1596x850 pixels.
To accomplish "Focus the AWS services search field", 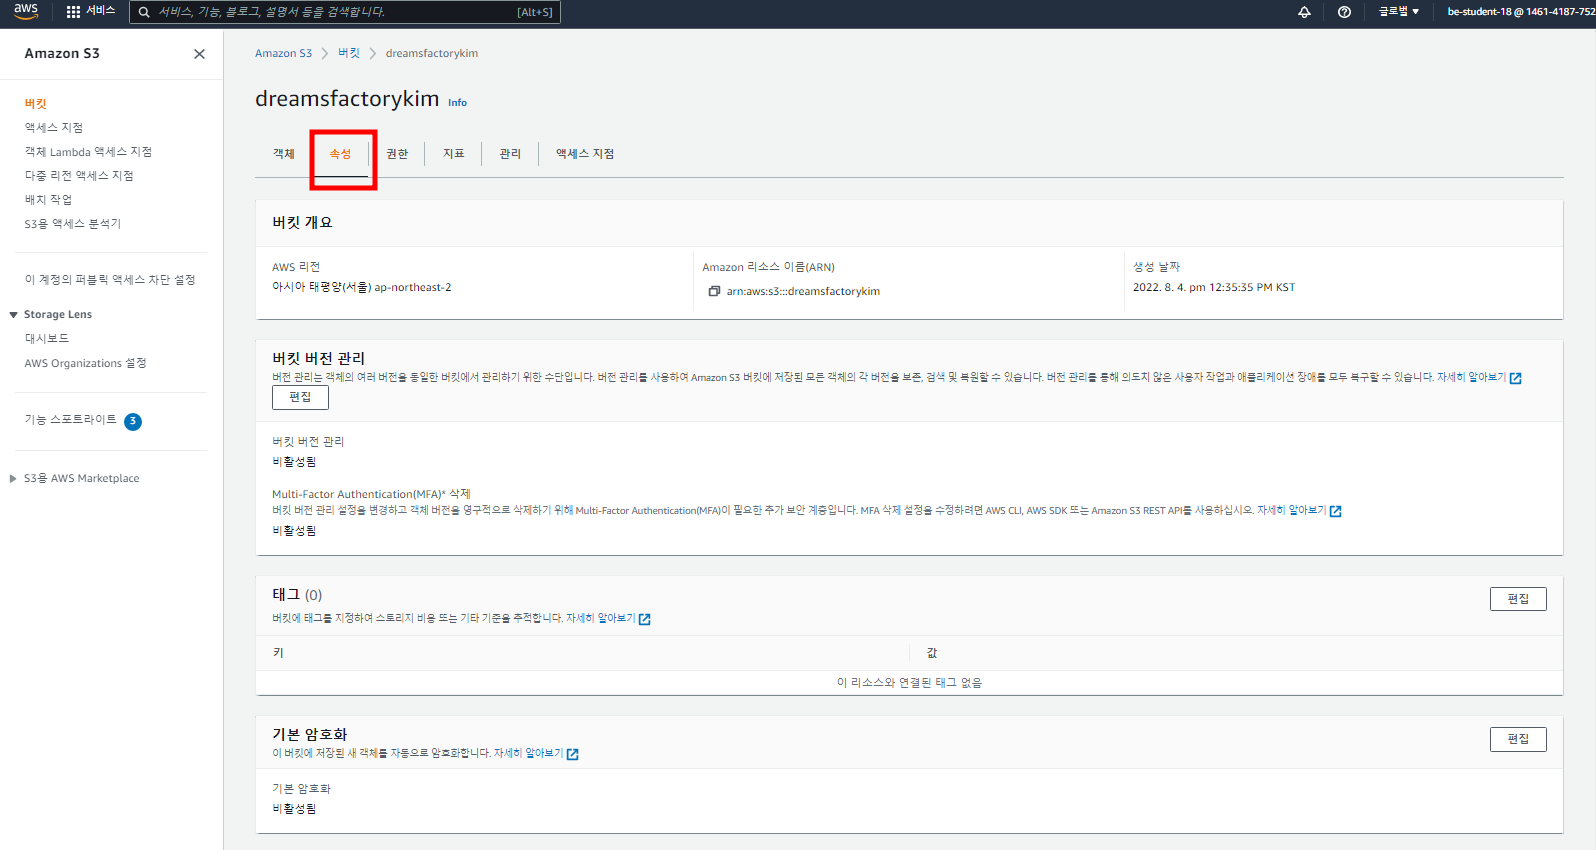I will tap(345, 12).
